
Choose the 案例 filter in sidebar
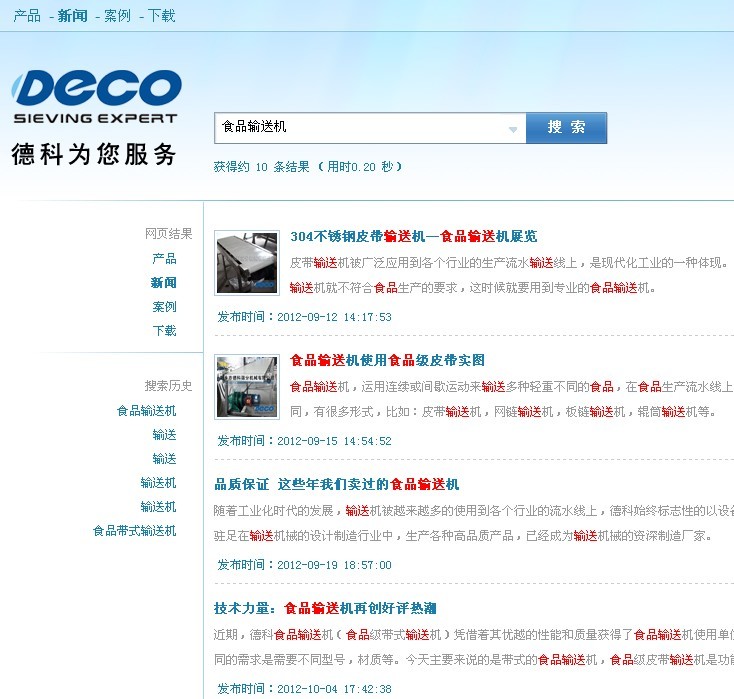164,307
